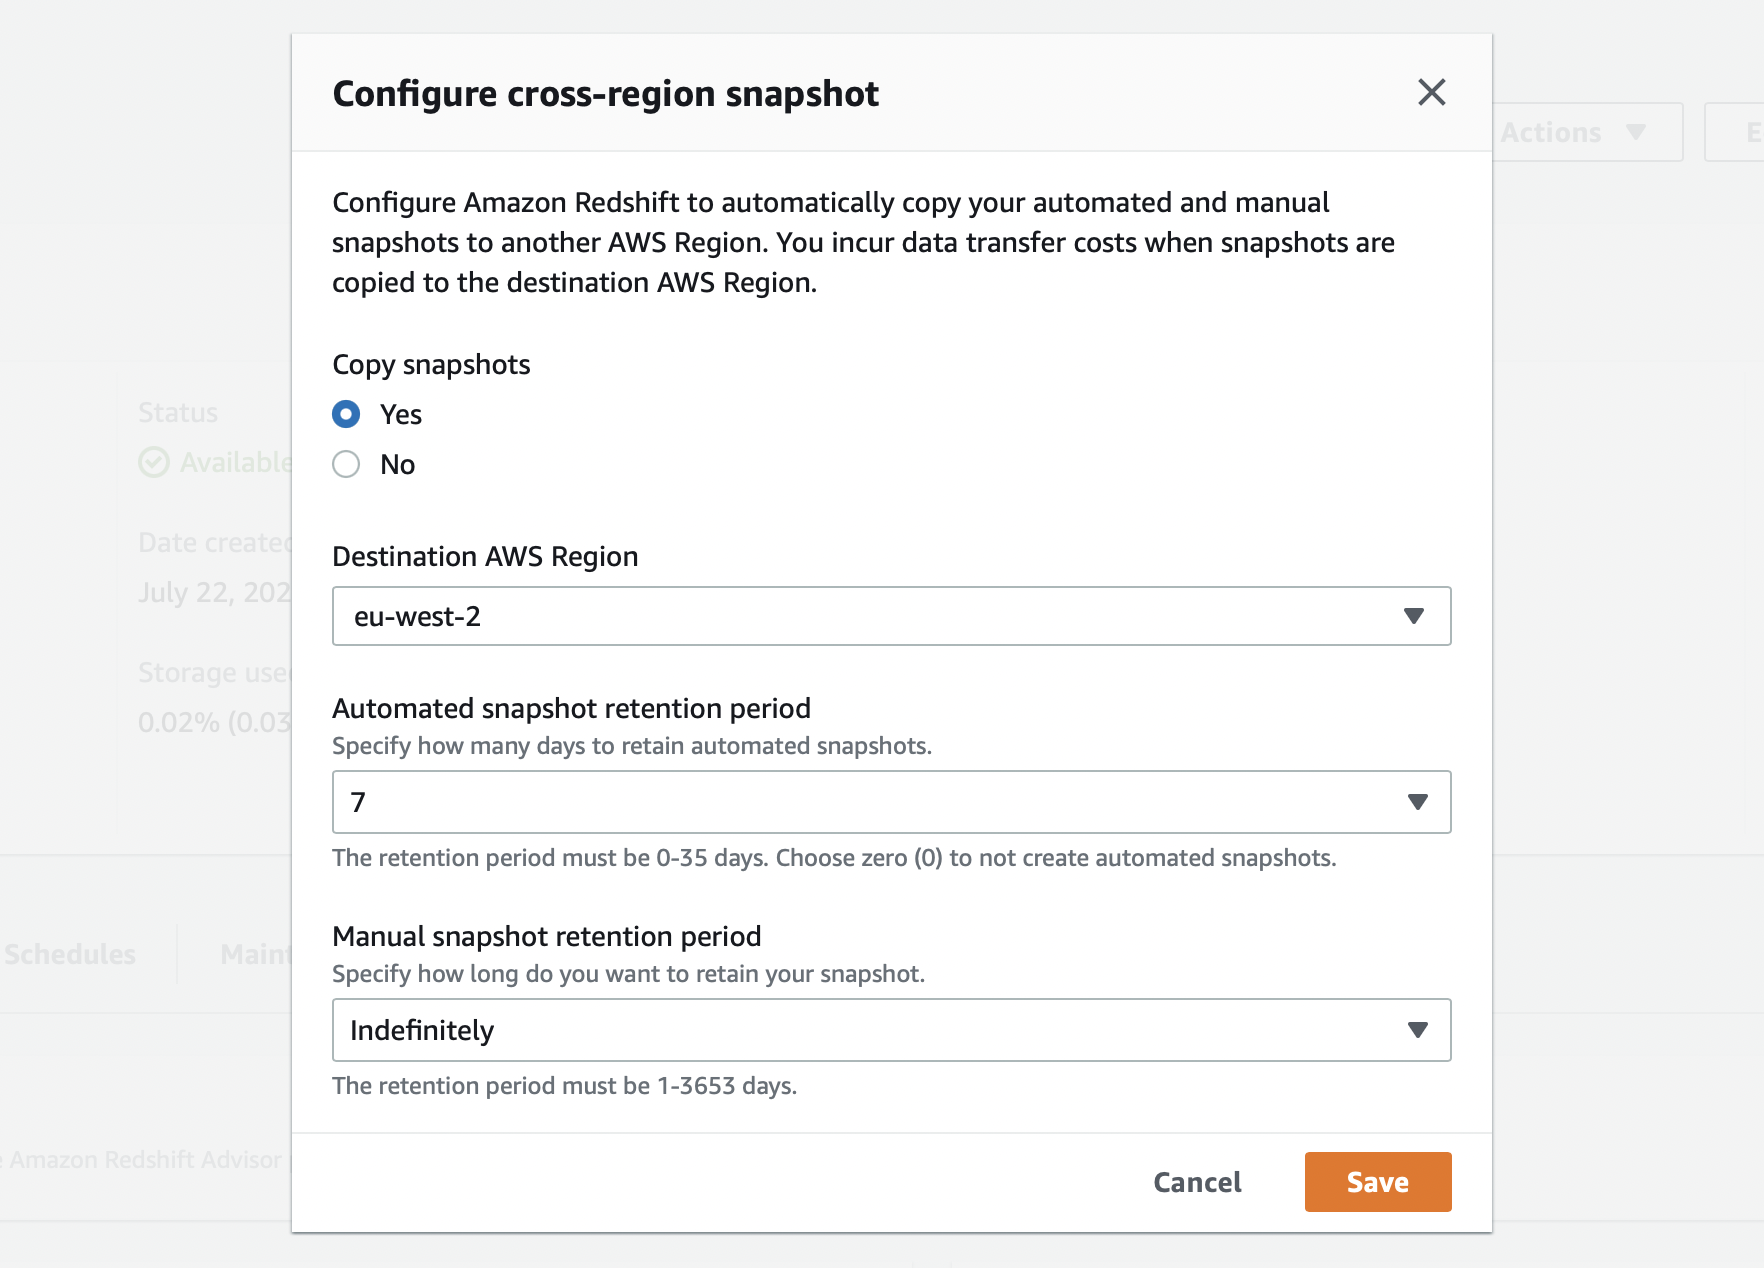Select Yes for Copy snapshots
Image resolution: width=1764 pixels, height=1268 pixels.
point(346,414)
